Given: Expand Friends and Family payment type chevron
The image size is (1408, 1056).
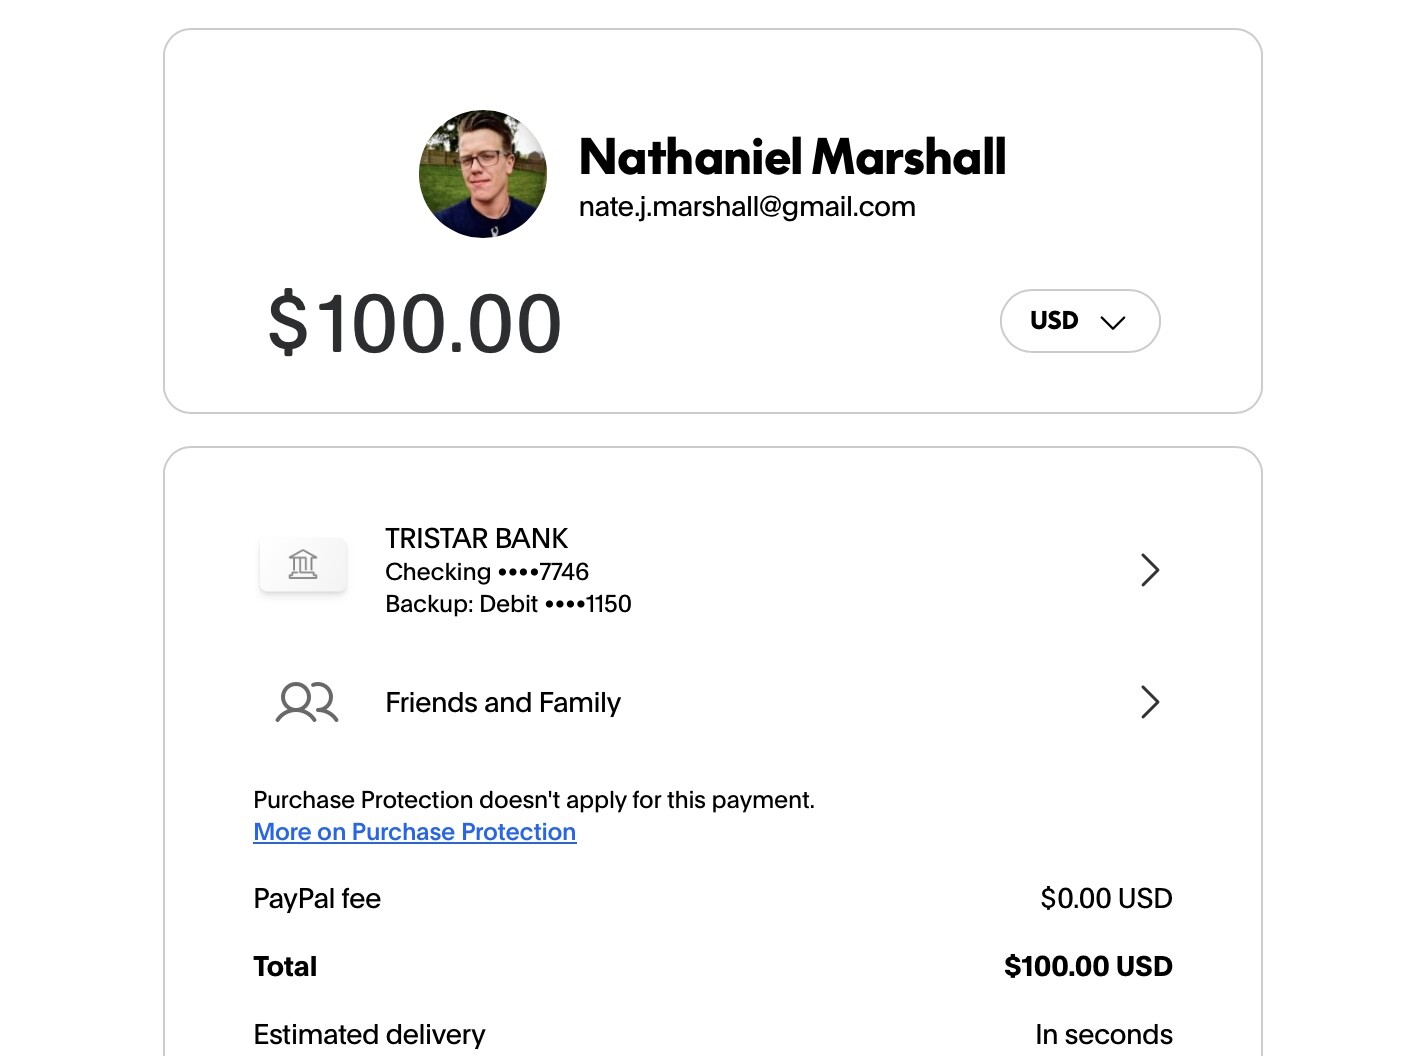Looking at the screenshot, I should click(x=1150, y=702).
